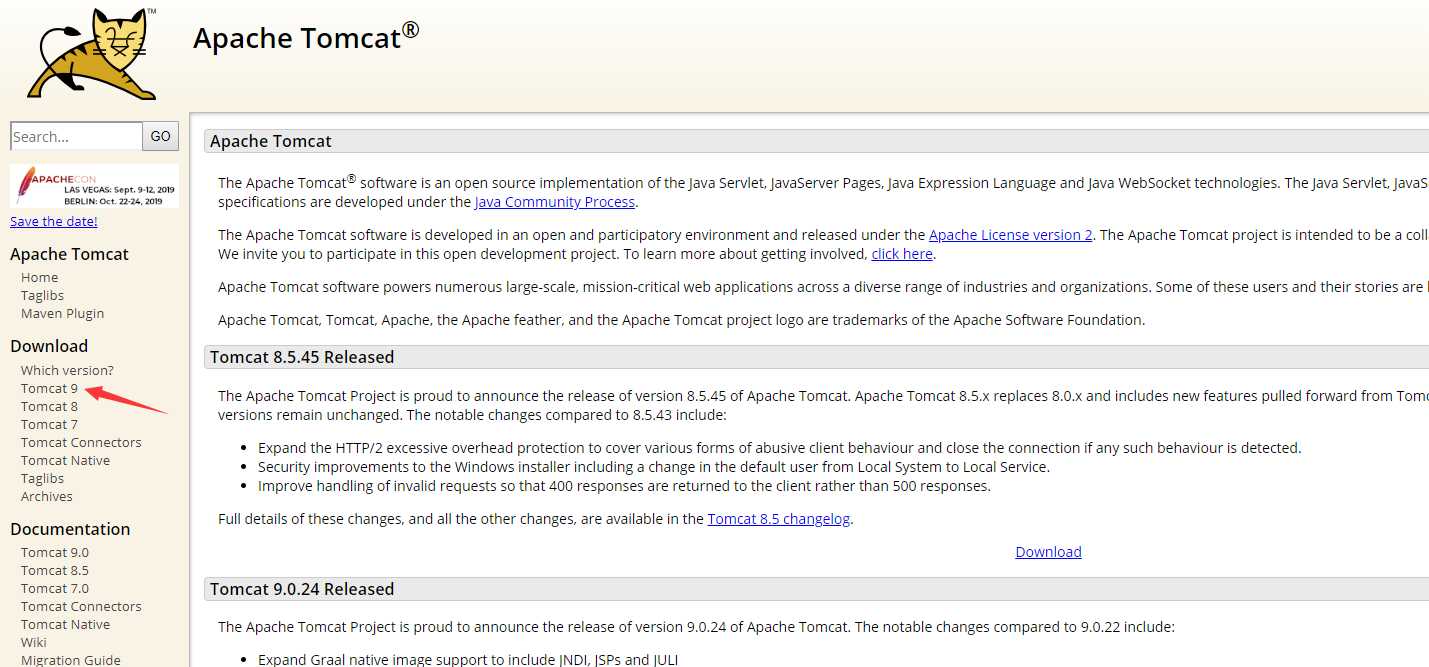The image size is (1429, 667).
Task: Open the Wiki link
Action: (x=34, y=642)
